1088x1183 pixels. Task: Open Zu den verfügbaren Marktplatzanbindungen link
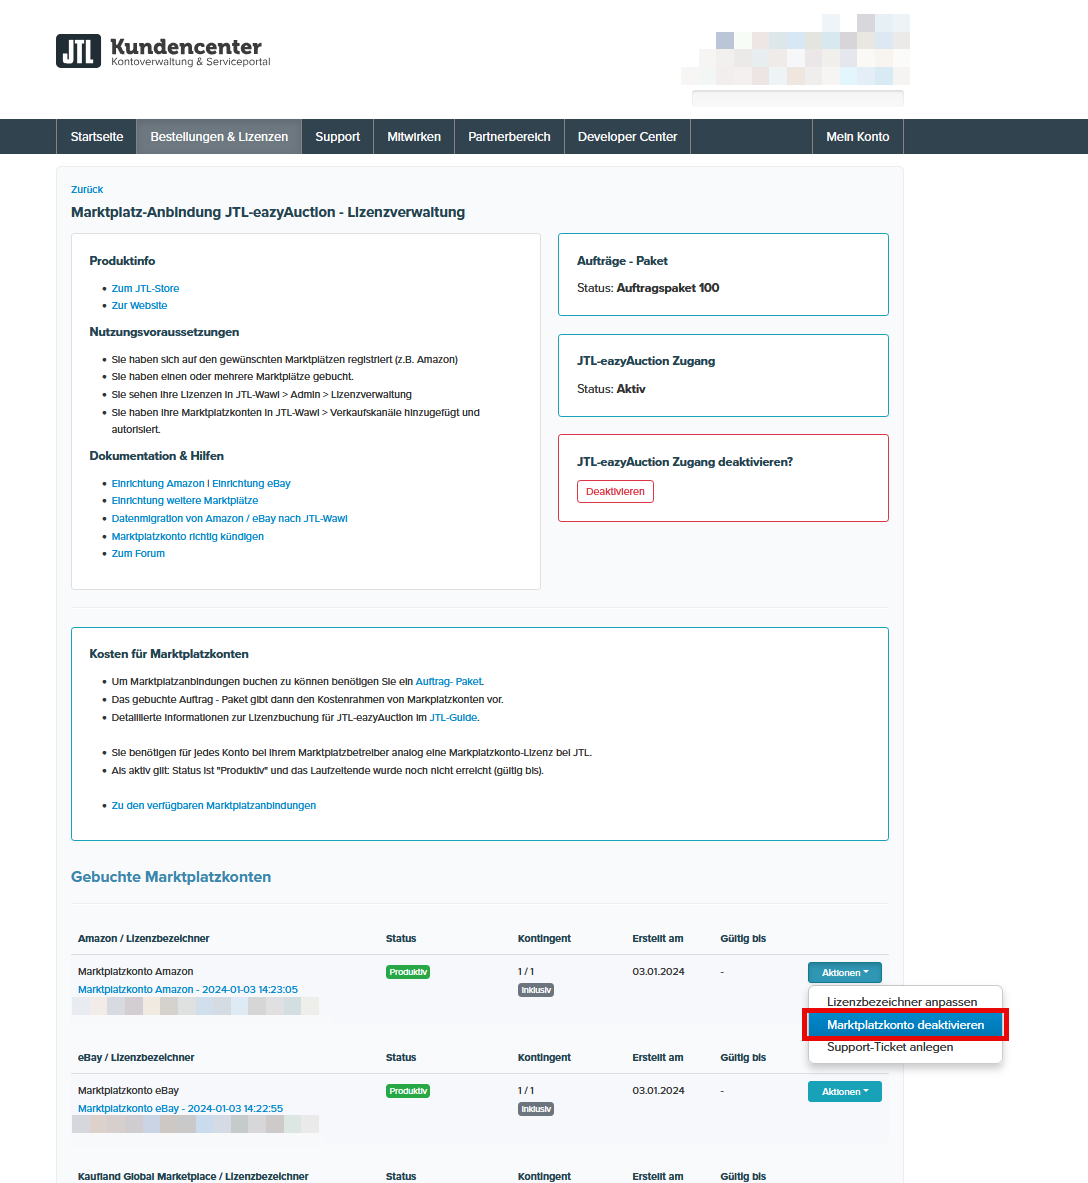(214, 806)
